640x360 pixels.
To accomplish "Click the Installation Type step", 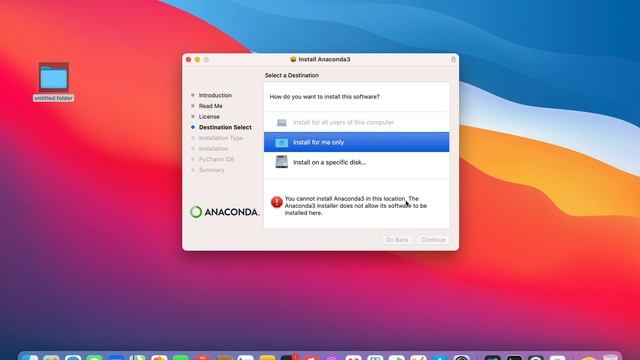I will (221, 138).
